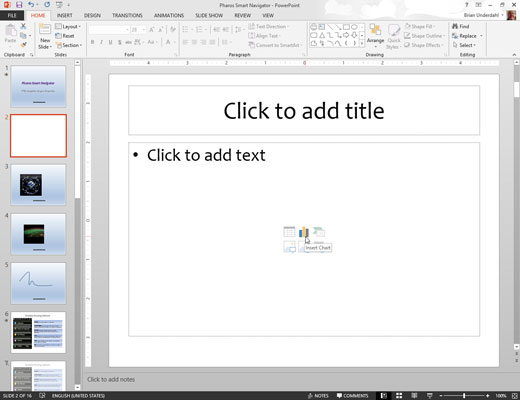Click the Insert Chart placeholder icon
Image resolution: width=520 pixels, height=400 pixels.
[304, 232]
